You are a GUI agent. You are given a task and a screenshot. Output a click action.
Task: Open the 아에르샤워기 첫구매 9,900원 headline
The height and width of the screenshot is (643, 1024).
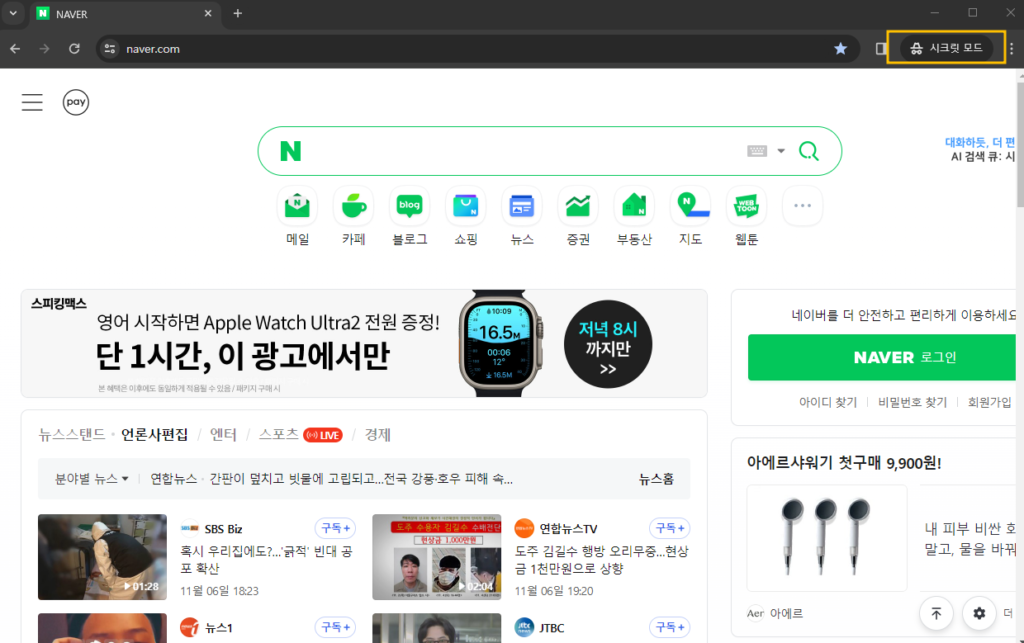pyautogui.click(x=844, y=463)
